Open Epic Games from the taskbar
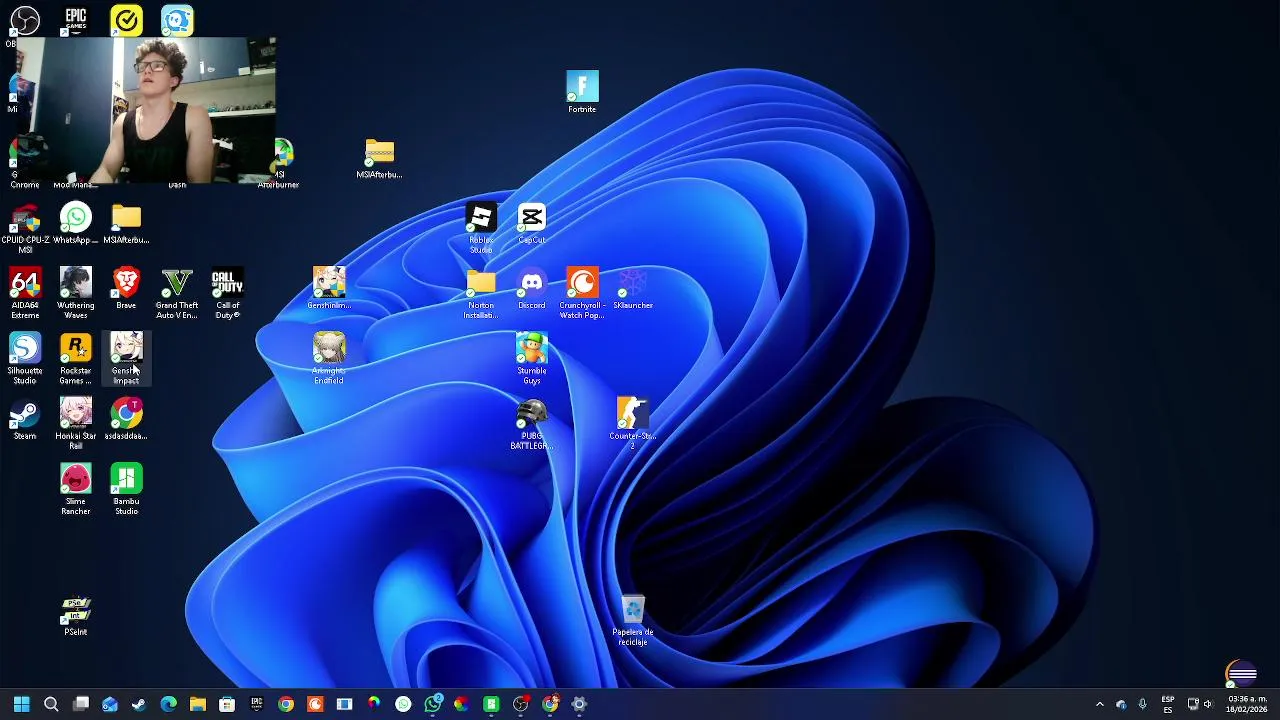The image size is (1280, 720). pyautogui.click(x=257, y=704)
